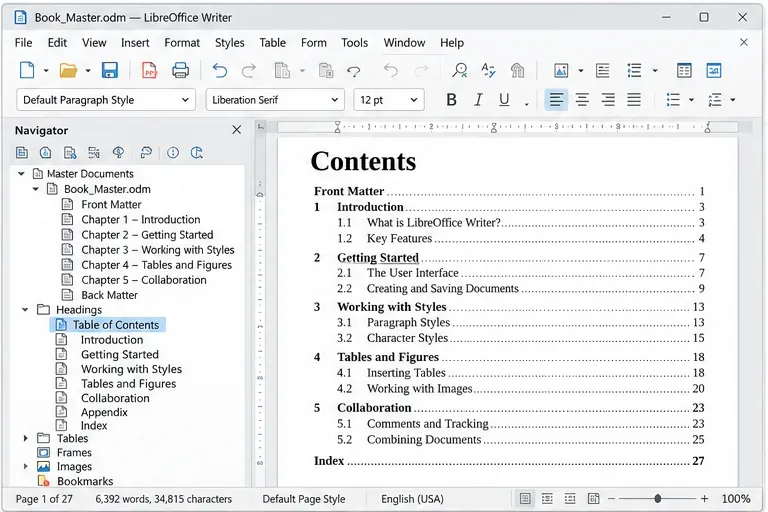This screenshot has width=768, height=512.
Task: Click English (USA) language in status bar
Action: coord(412,499)
